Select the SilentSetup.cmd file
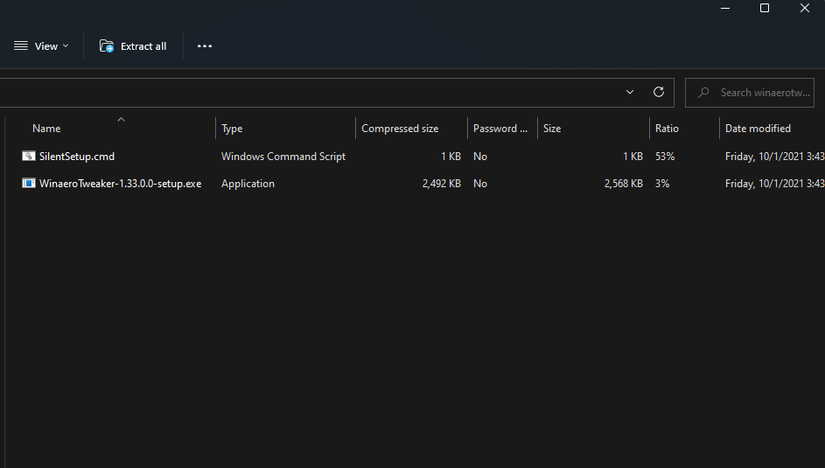 [x=77, y=156]
